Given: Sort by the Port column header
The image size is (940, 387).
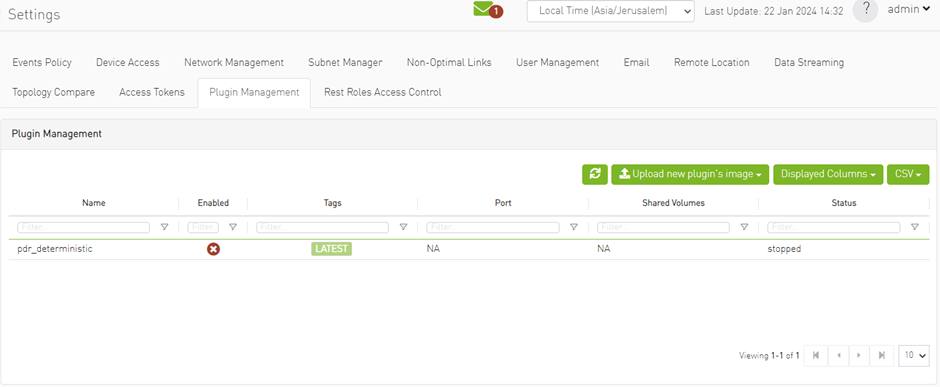Looking at the screenshot, I should click(502, 203).
